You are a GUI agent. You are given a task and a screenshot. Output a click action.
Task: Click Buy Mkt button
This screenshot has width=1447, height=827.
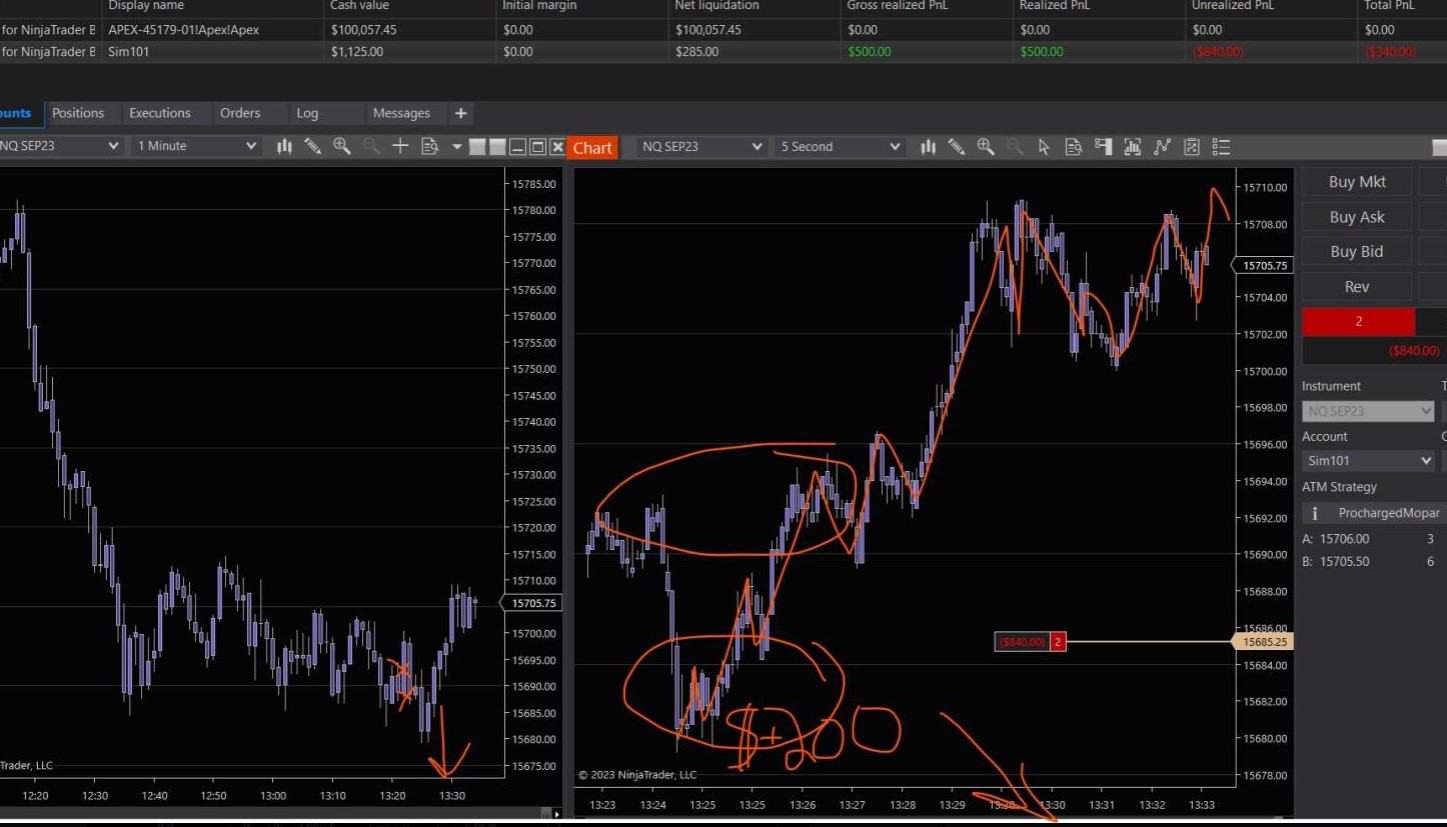coord(1357,182)
